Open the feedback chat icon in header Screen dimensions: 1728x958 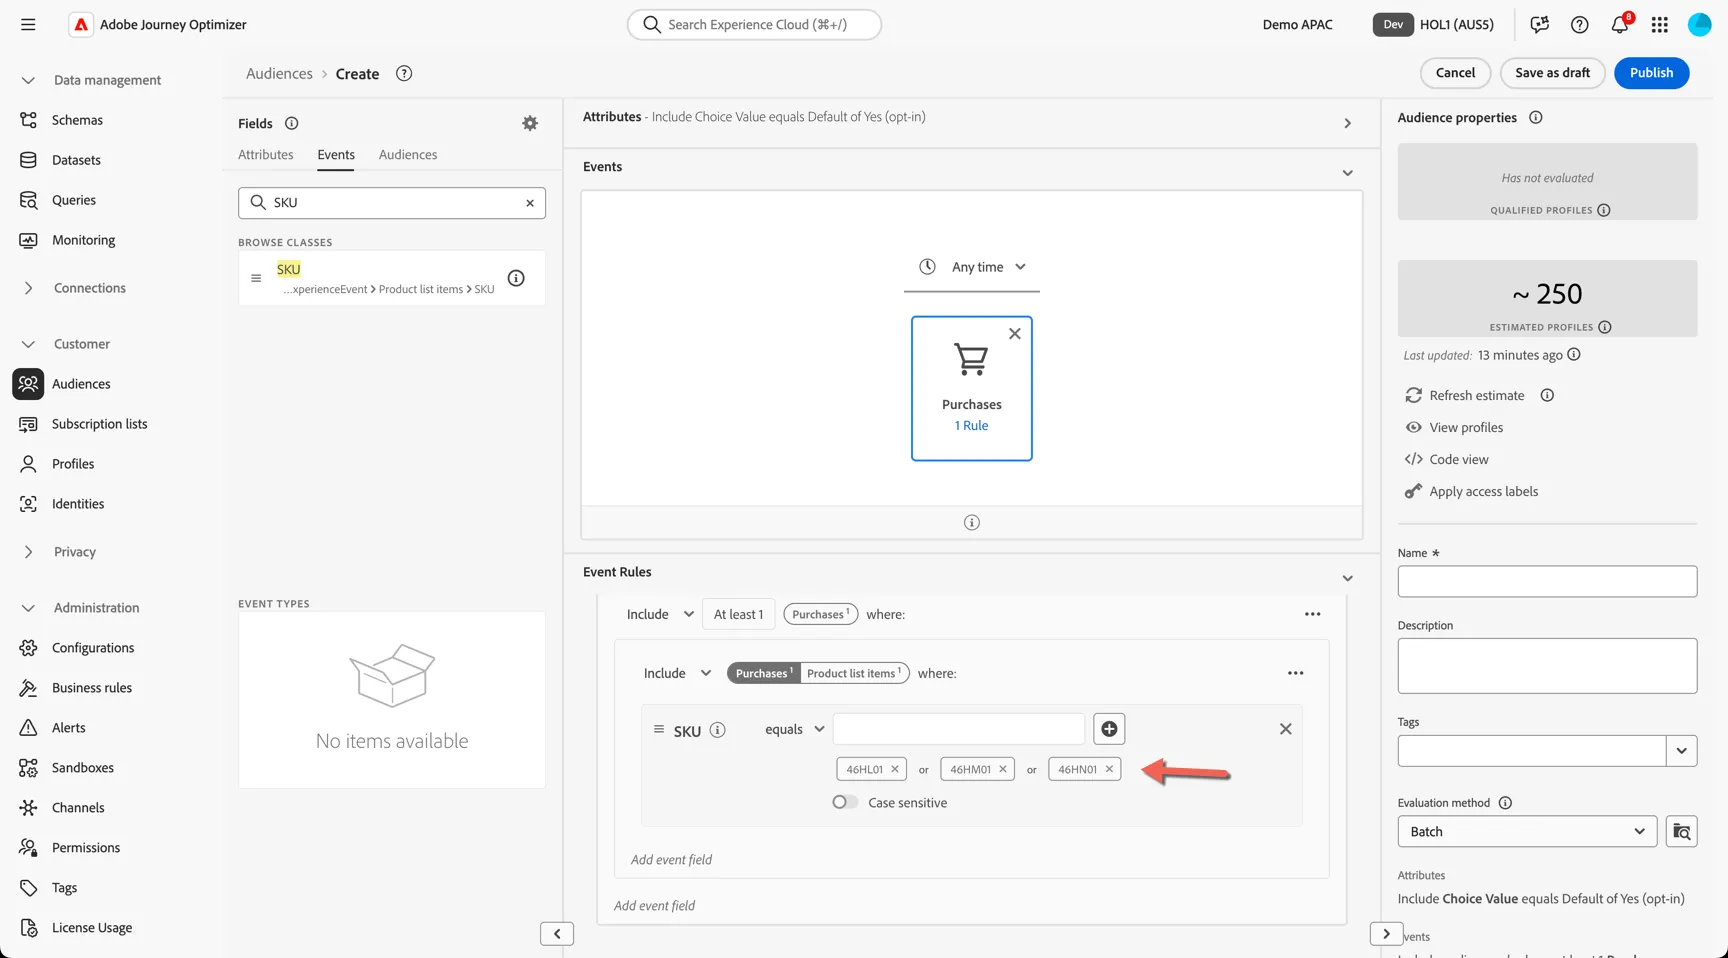coord(1540,25)
